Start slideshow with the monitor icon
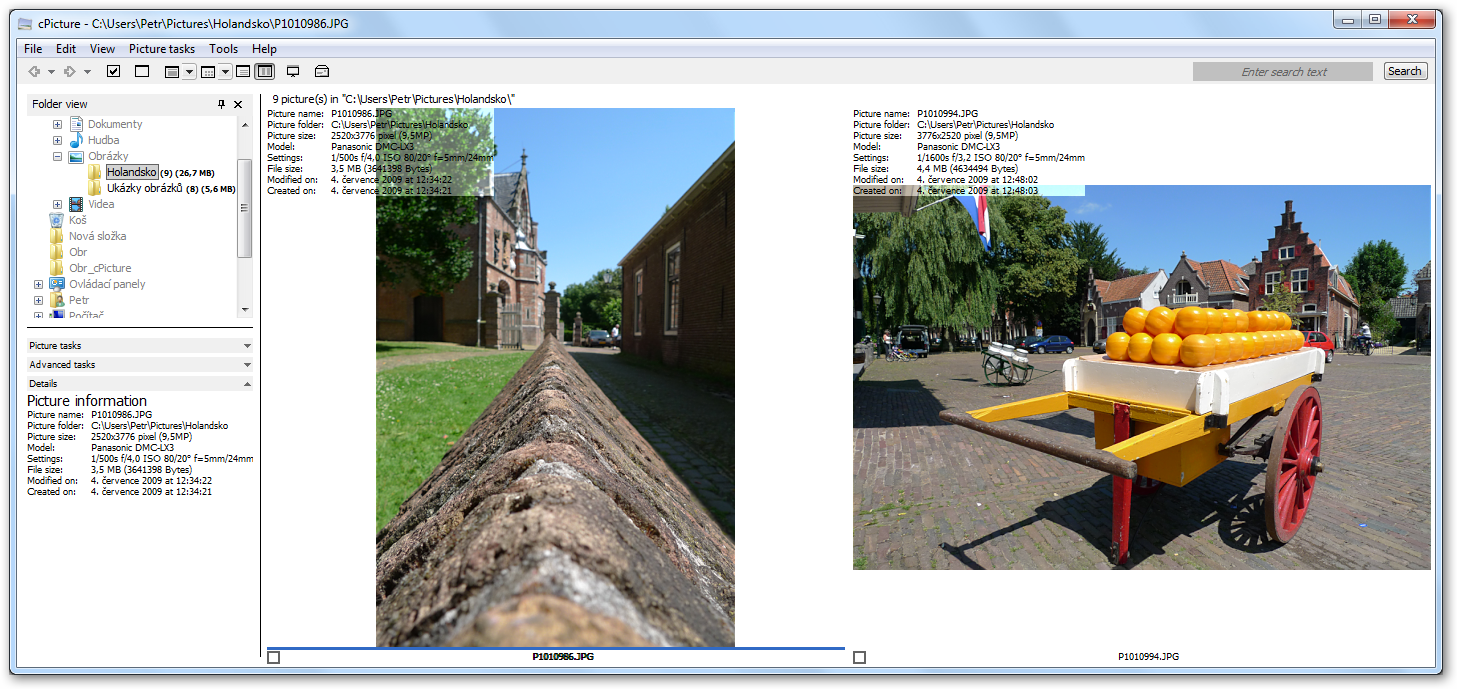 pos(293,71)
